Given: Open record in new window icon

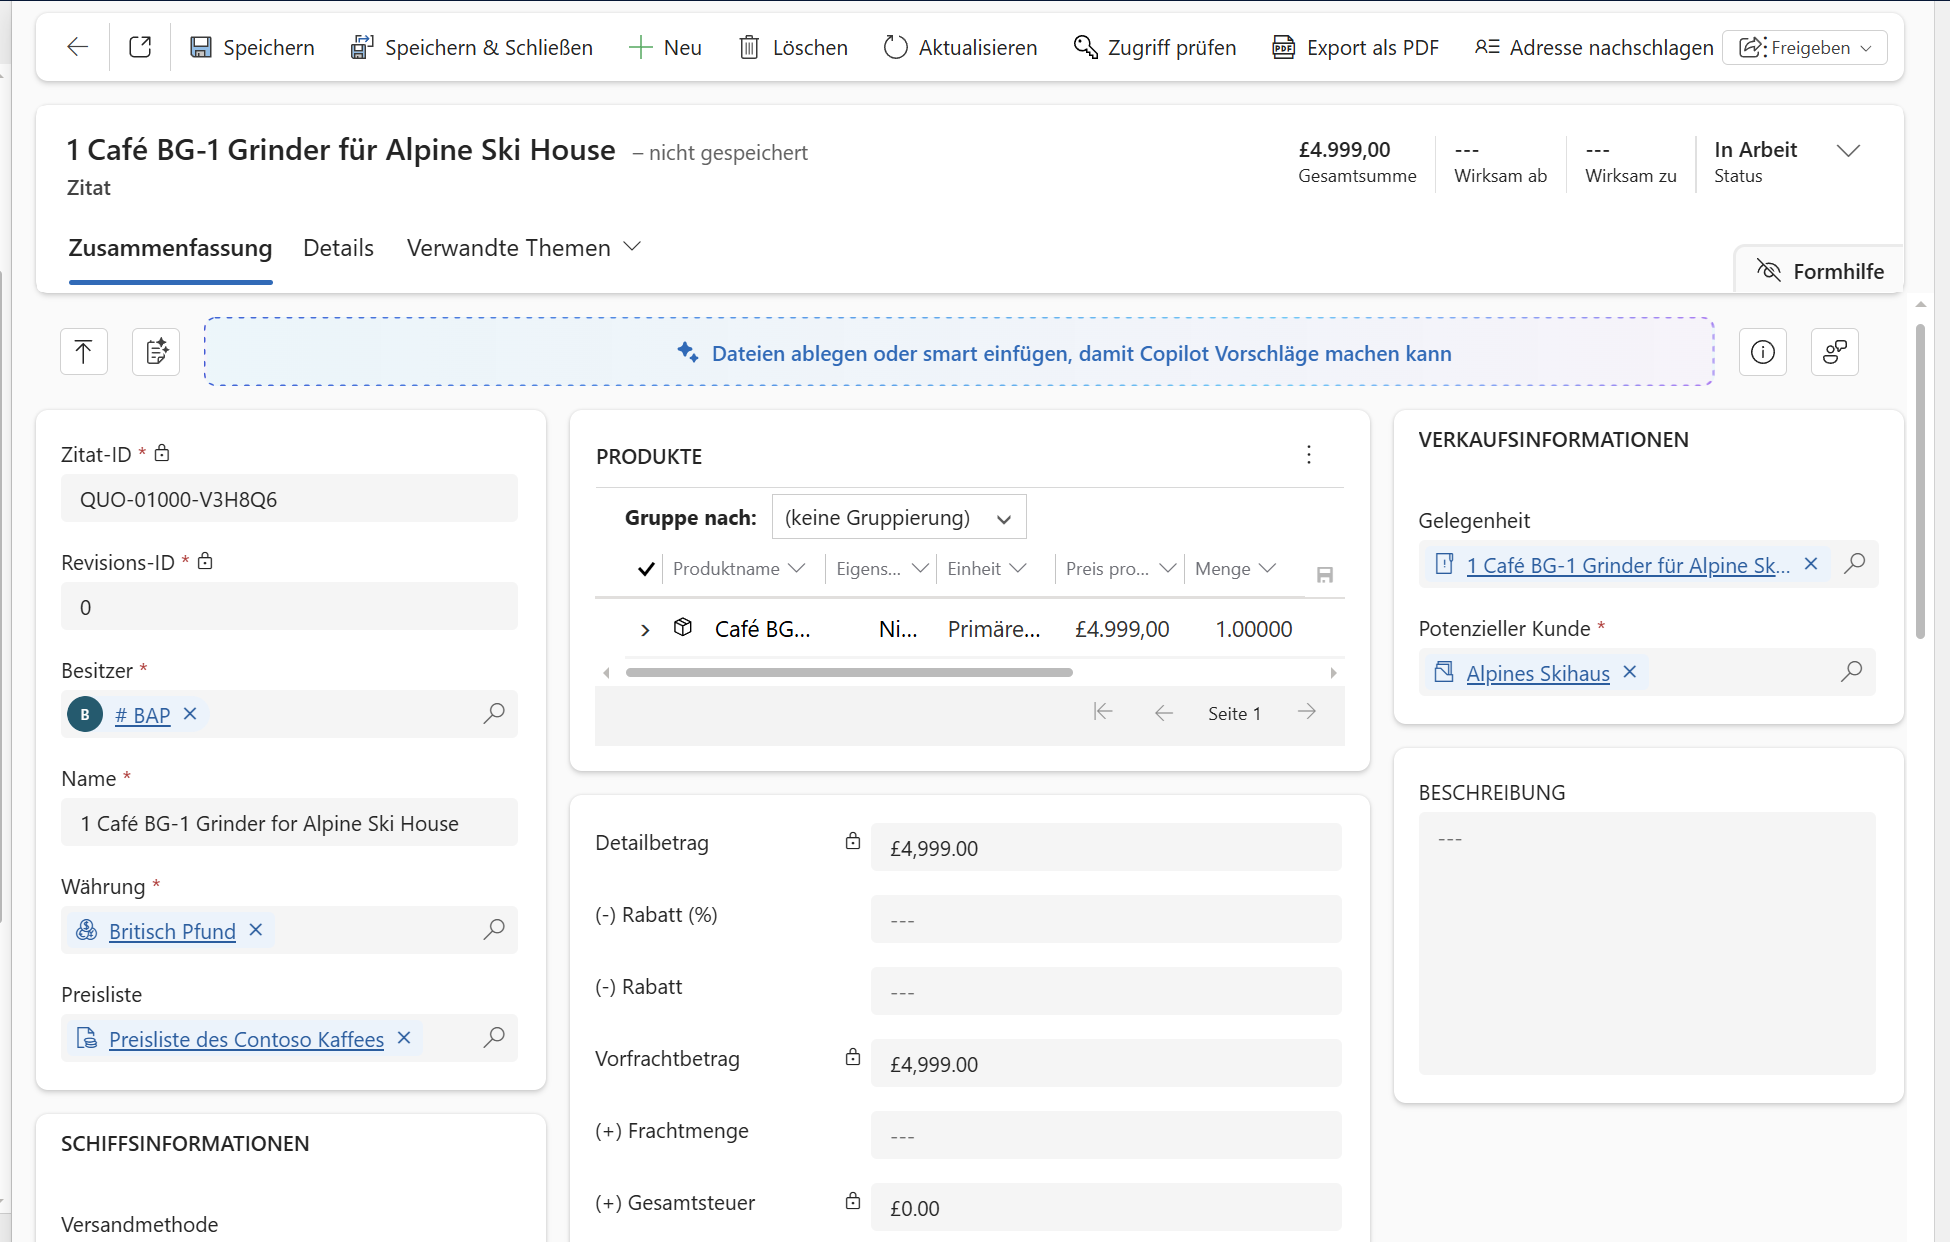Looking at the screenshot, I should click(140, 47).
